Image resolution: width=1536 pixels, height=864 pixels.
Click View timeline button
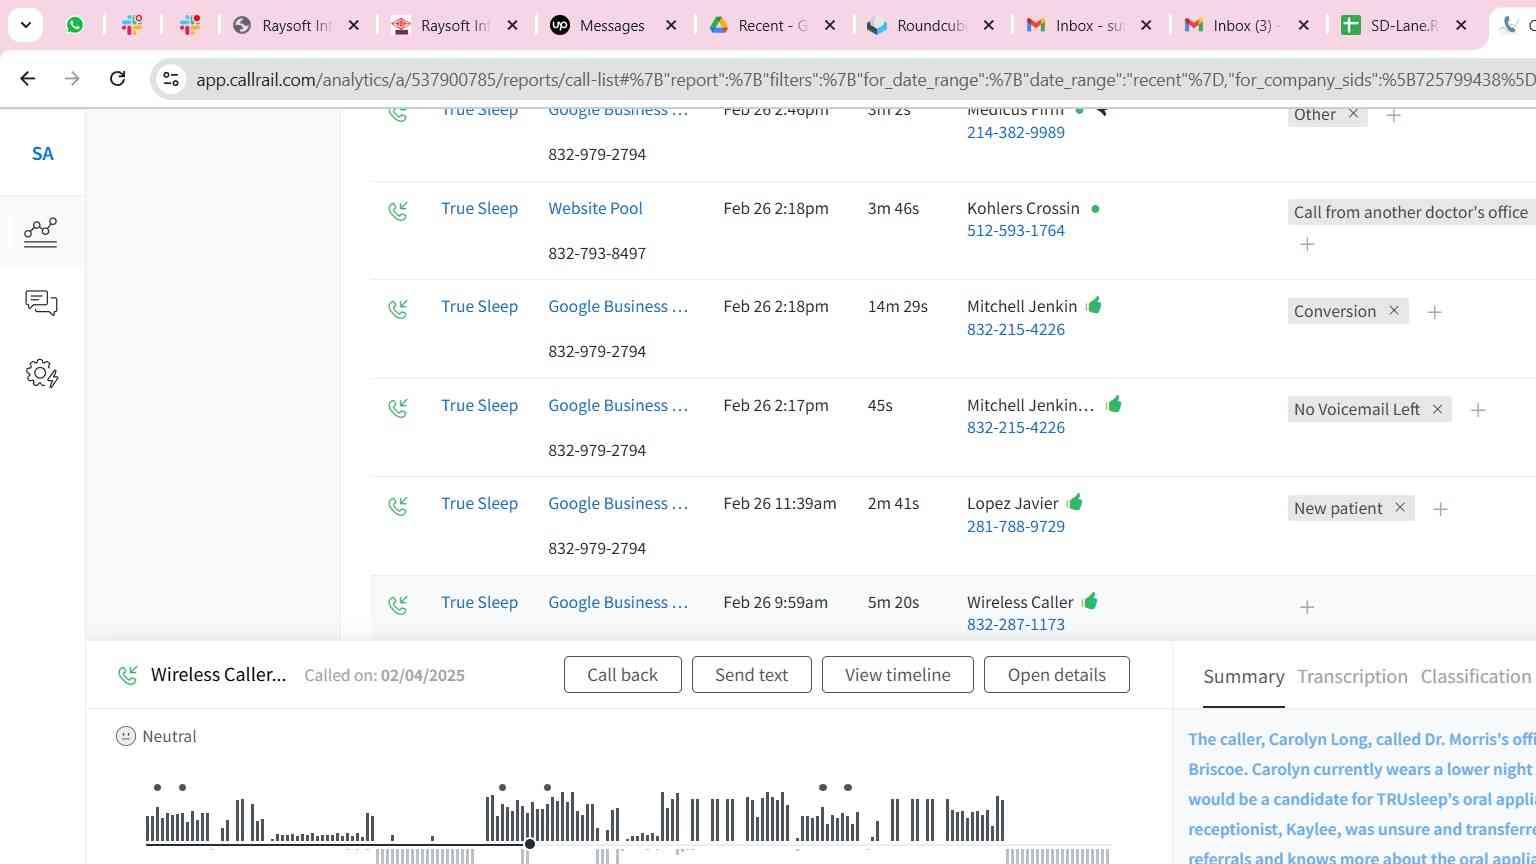(x=897, y=675)
